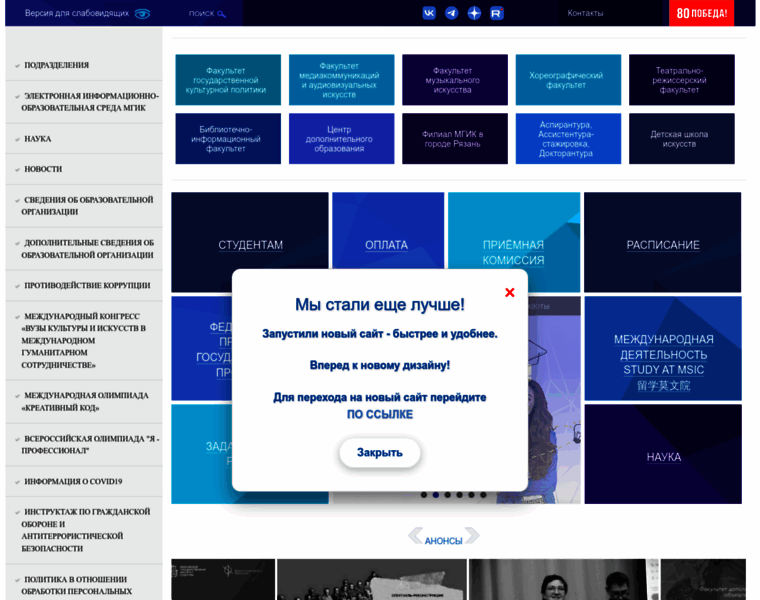The width and height of the screenshot is (760, 600).
Task: Select the last carousel dot
Action: coord(483,495)
